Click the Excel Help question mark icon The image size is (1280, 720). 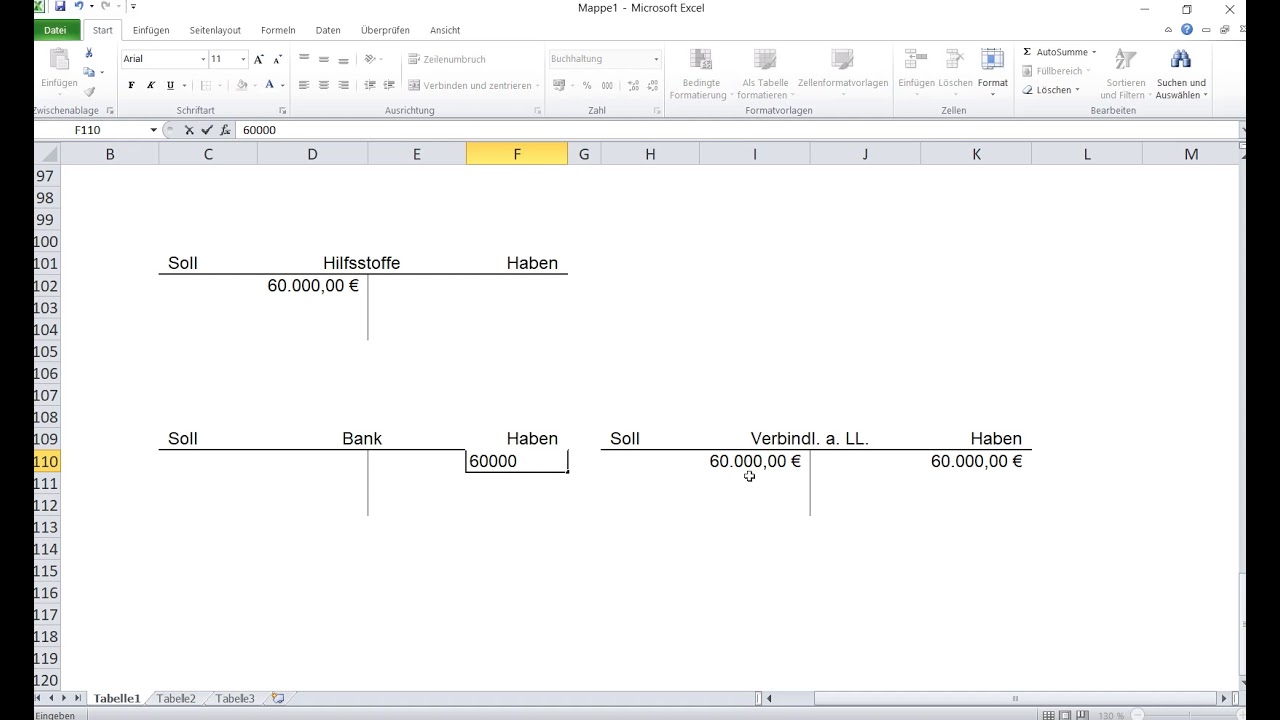[x=1186, y=30]
